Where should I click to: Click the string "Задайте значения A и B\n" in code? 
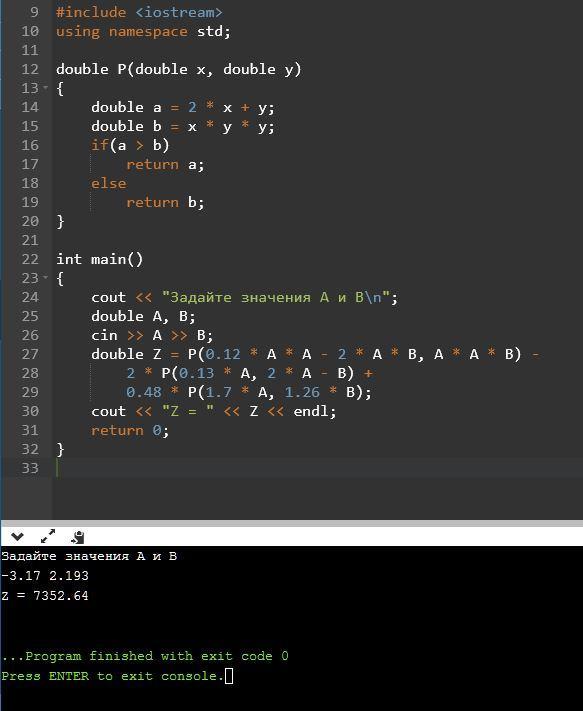[276, 297]
